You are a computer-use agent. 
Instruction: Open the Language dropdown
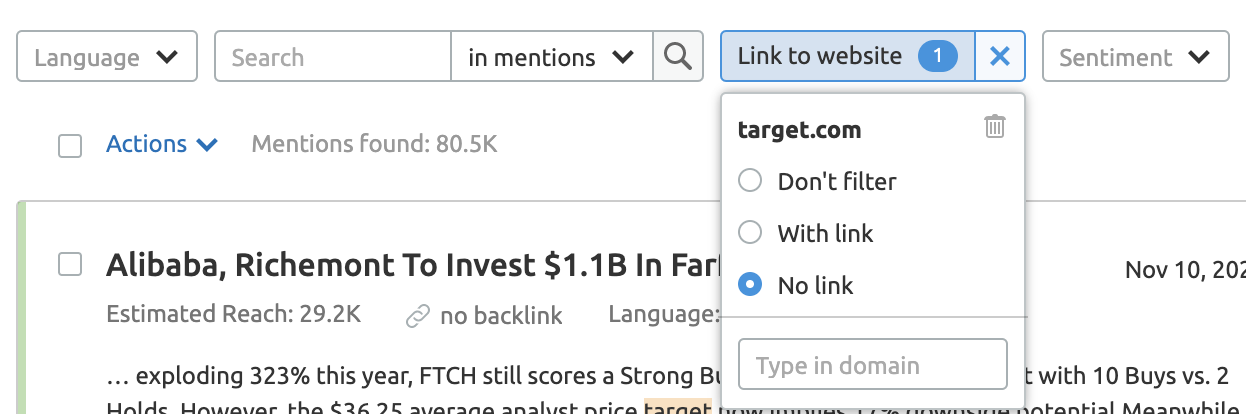[106, 57]
